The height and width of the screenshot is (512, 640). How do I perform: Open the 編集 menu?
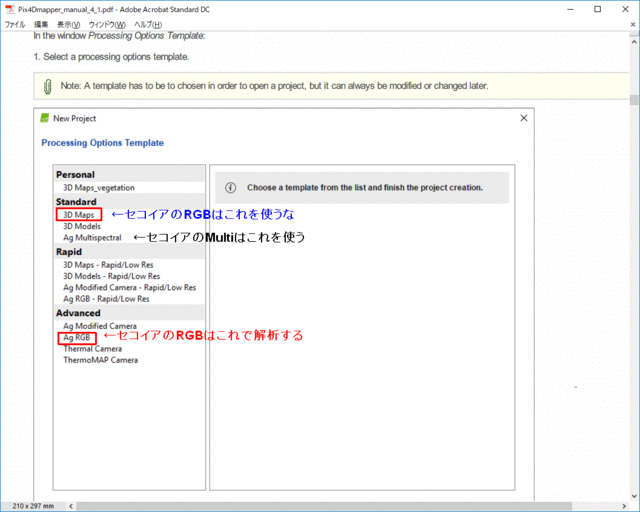coord(41,24)
